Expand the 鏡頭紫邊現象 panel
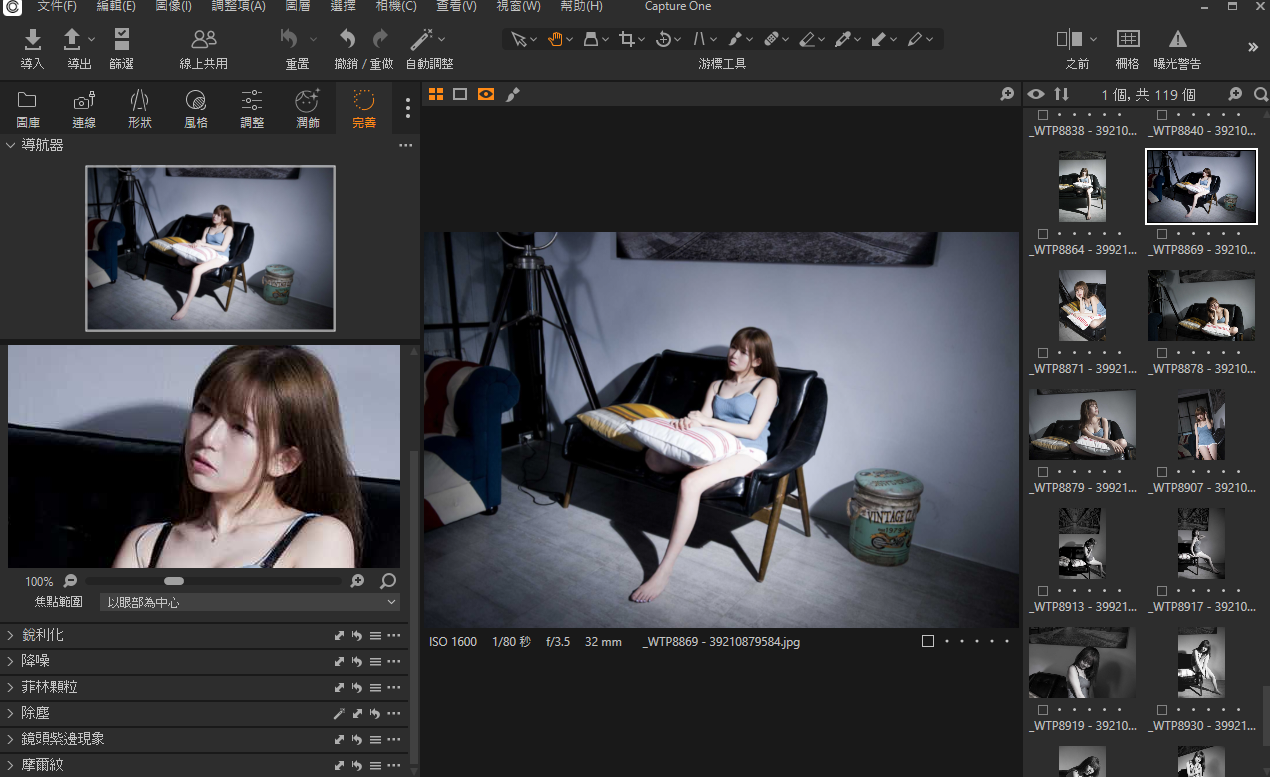The height and width of the screenshot is (777, 1270). [x=11, y=739]
